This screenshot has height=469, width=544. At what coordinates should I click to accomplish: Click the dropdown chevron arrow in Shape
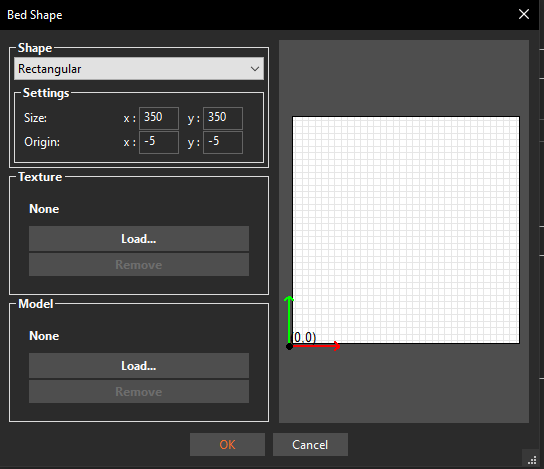click(x=255, y=69)
